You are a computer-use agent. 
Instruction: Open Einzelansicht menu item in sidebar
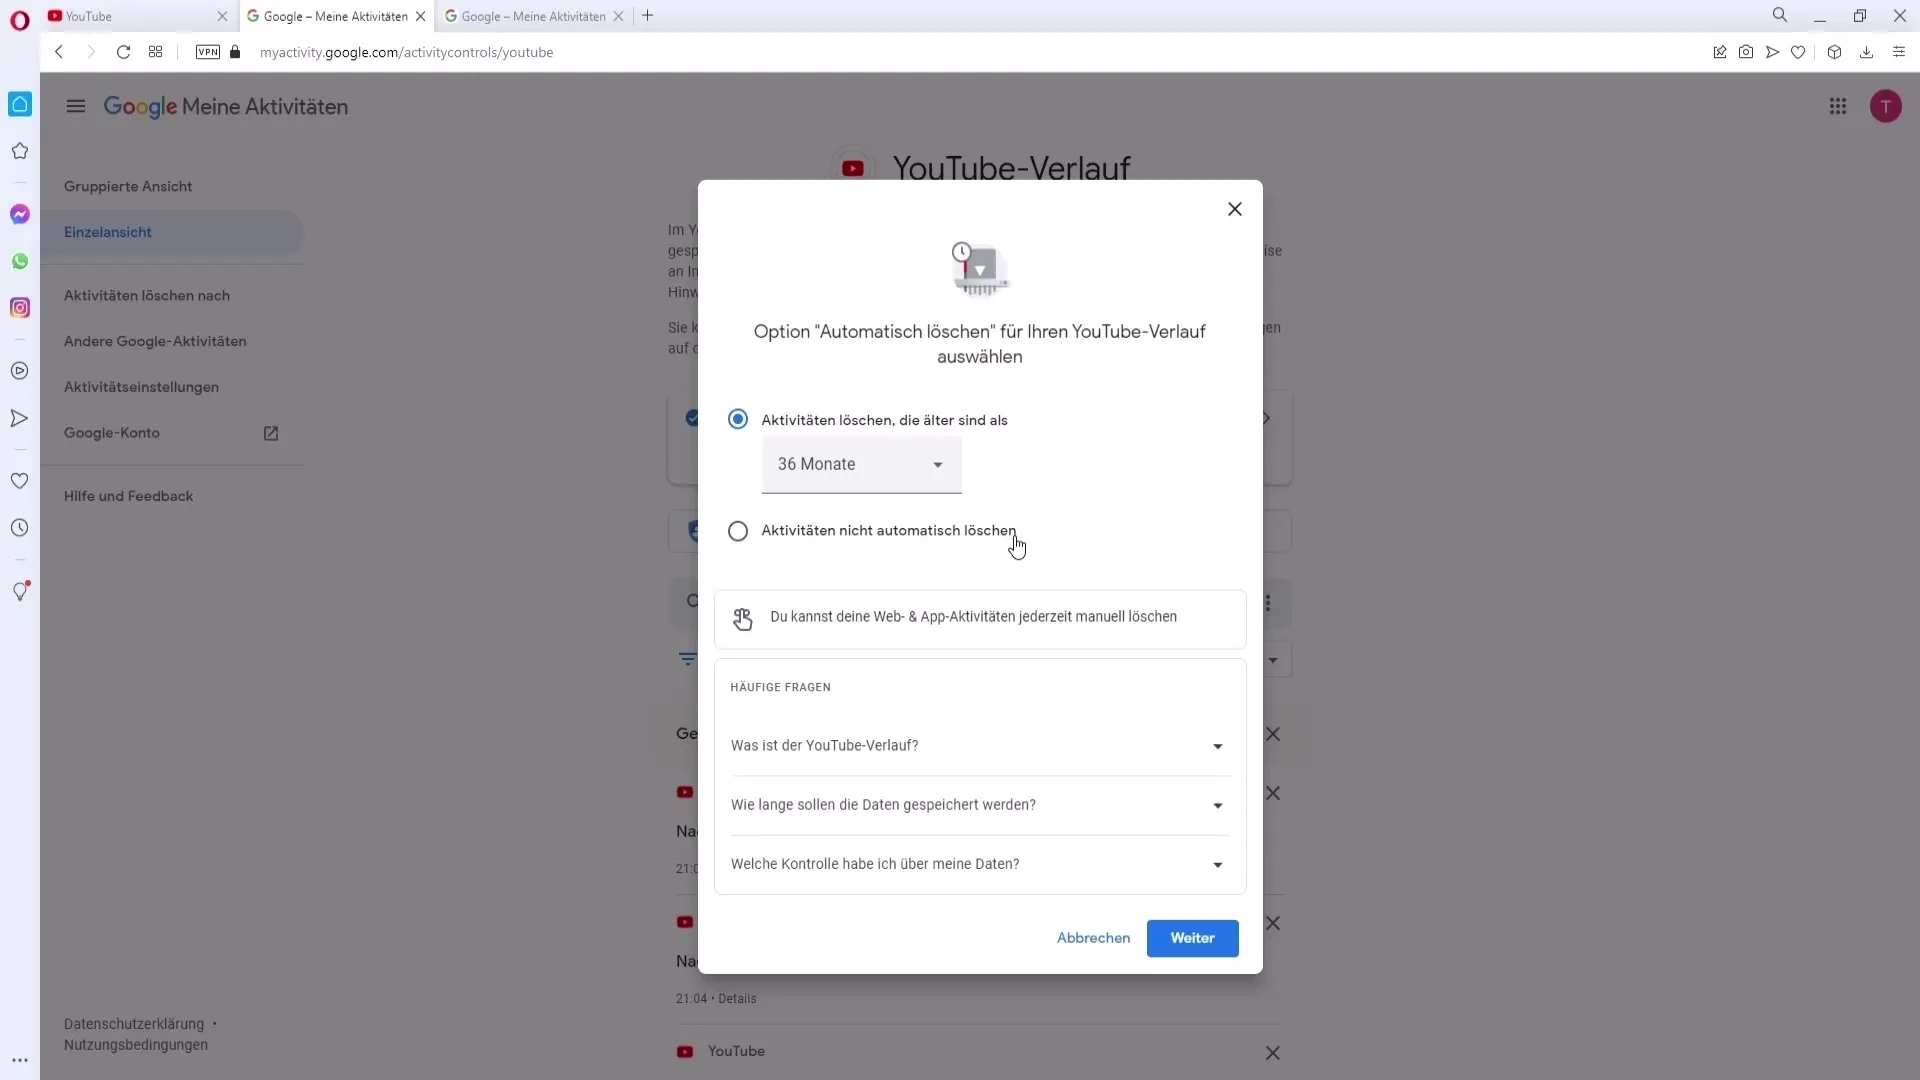click(x=107, y=232)
